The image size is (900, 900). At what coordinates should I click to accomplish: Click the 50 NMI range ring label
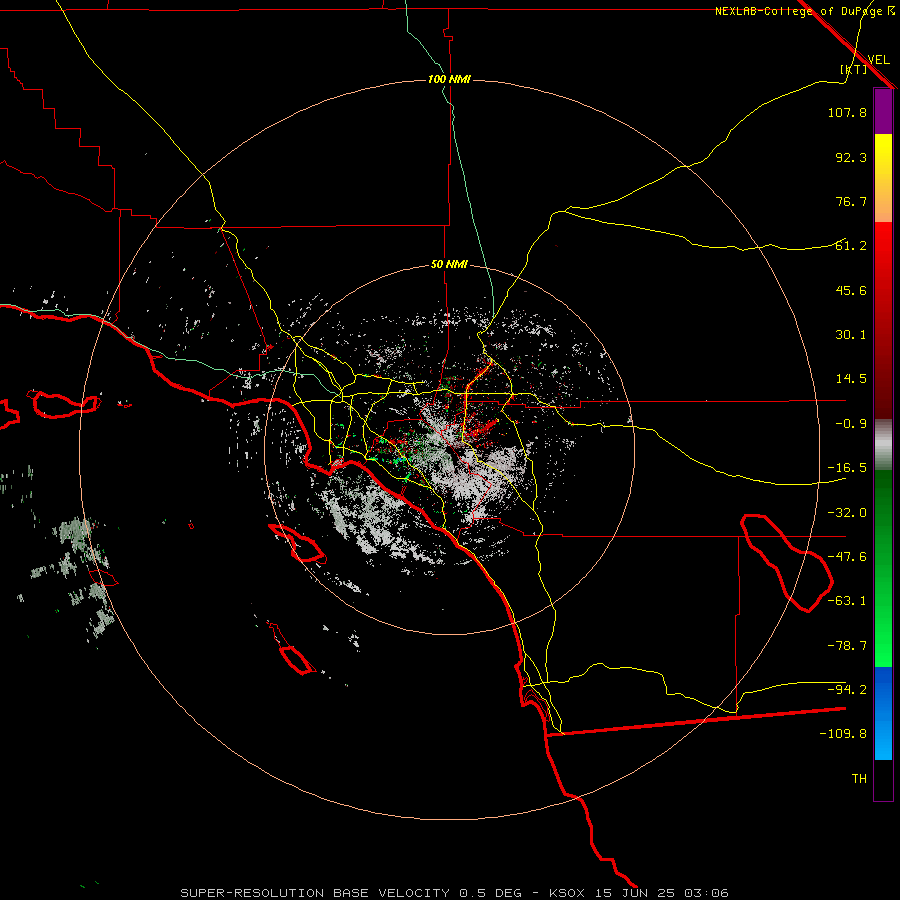pos(449,264)
